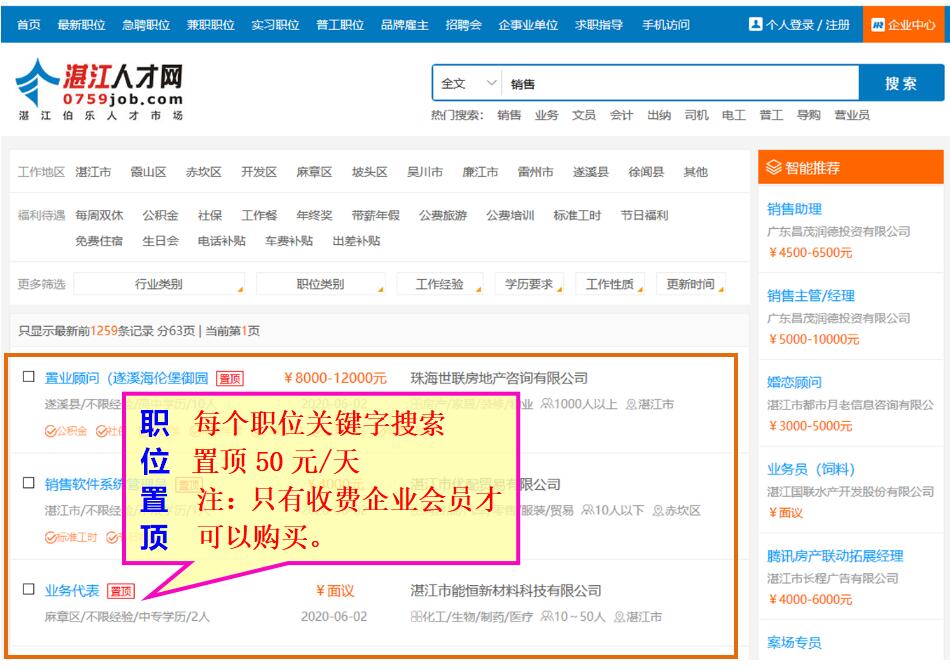This screenshot has width=950, height=670.
Task: Open 销售助理 recommended job link
Action: coord(794,209)
